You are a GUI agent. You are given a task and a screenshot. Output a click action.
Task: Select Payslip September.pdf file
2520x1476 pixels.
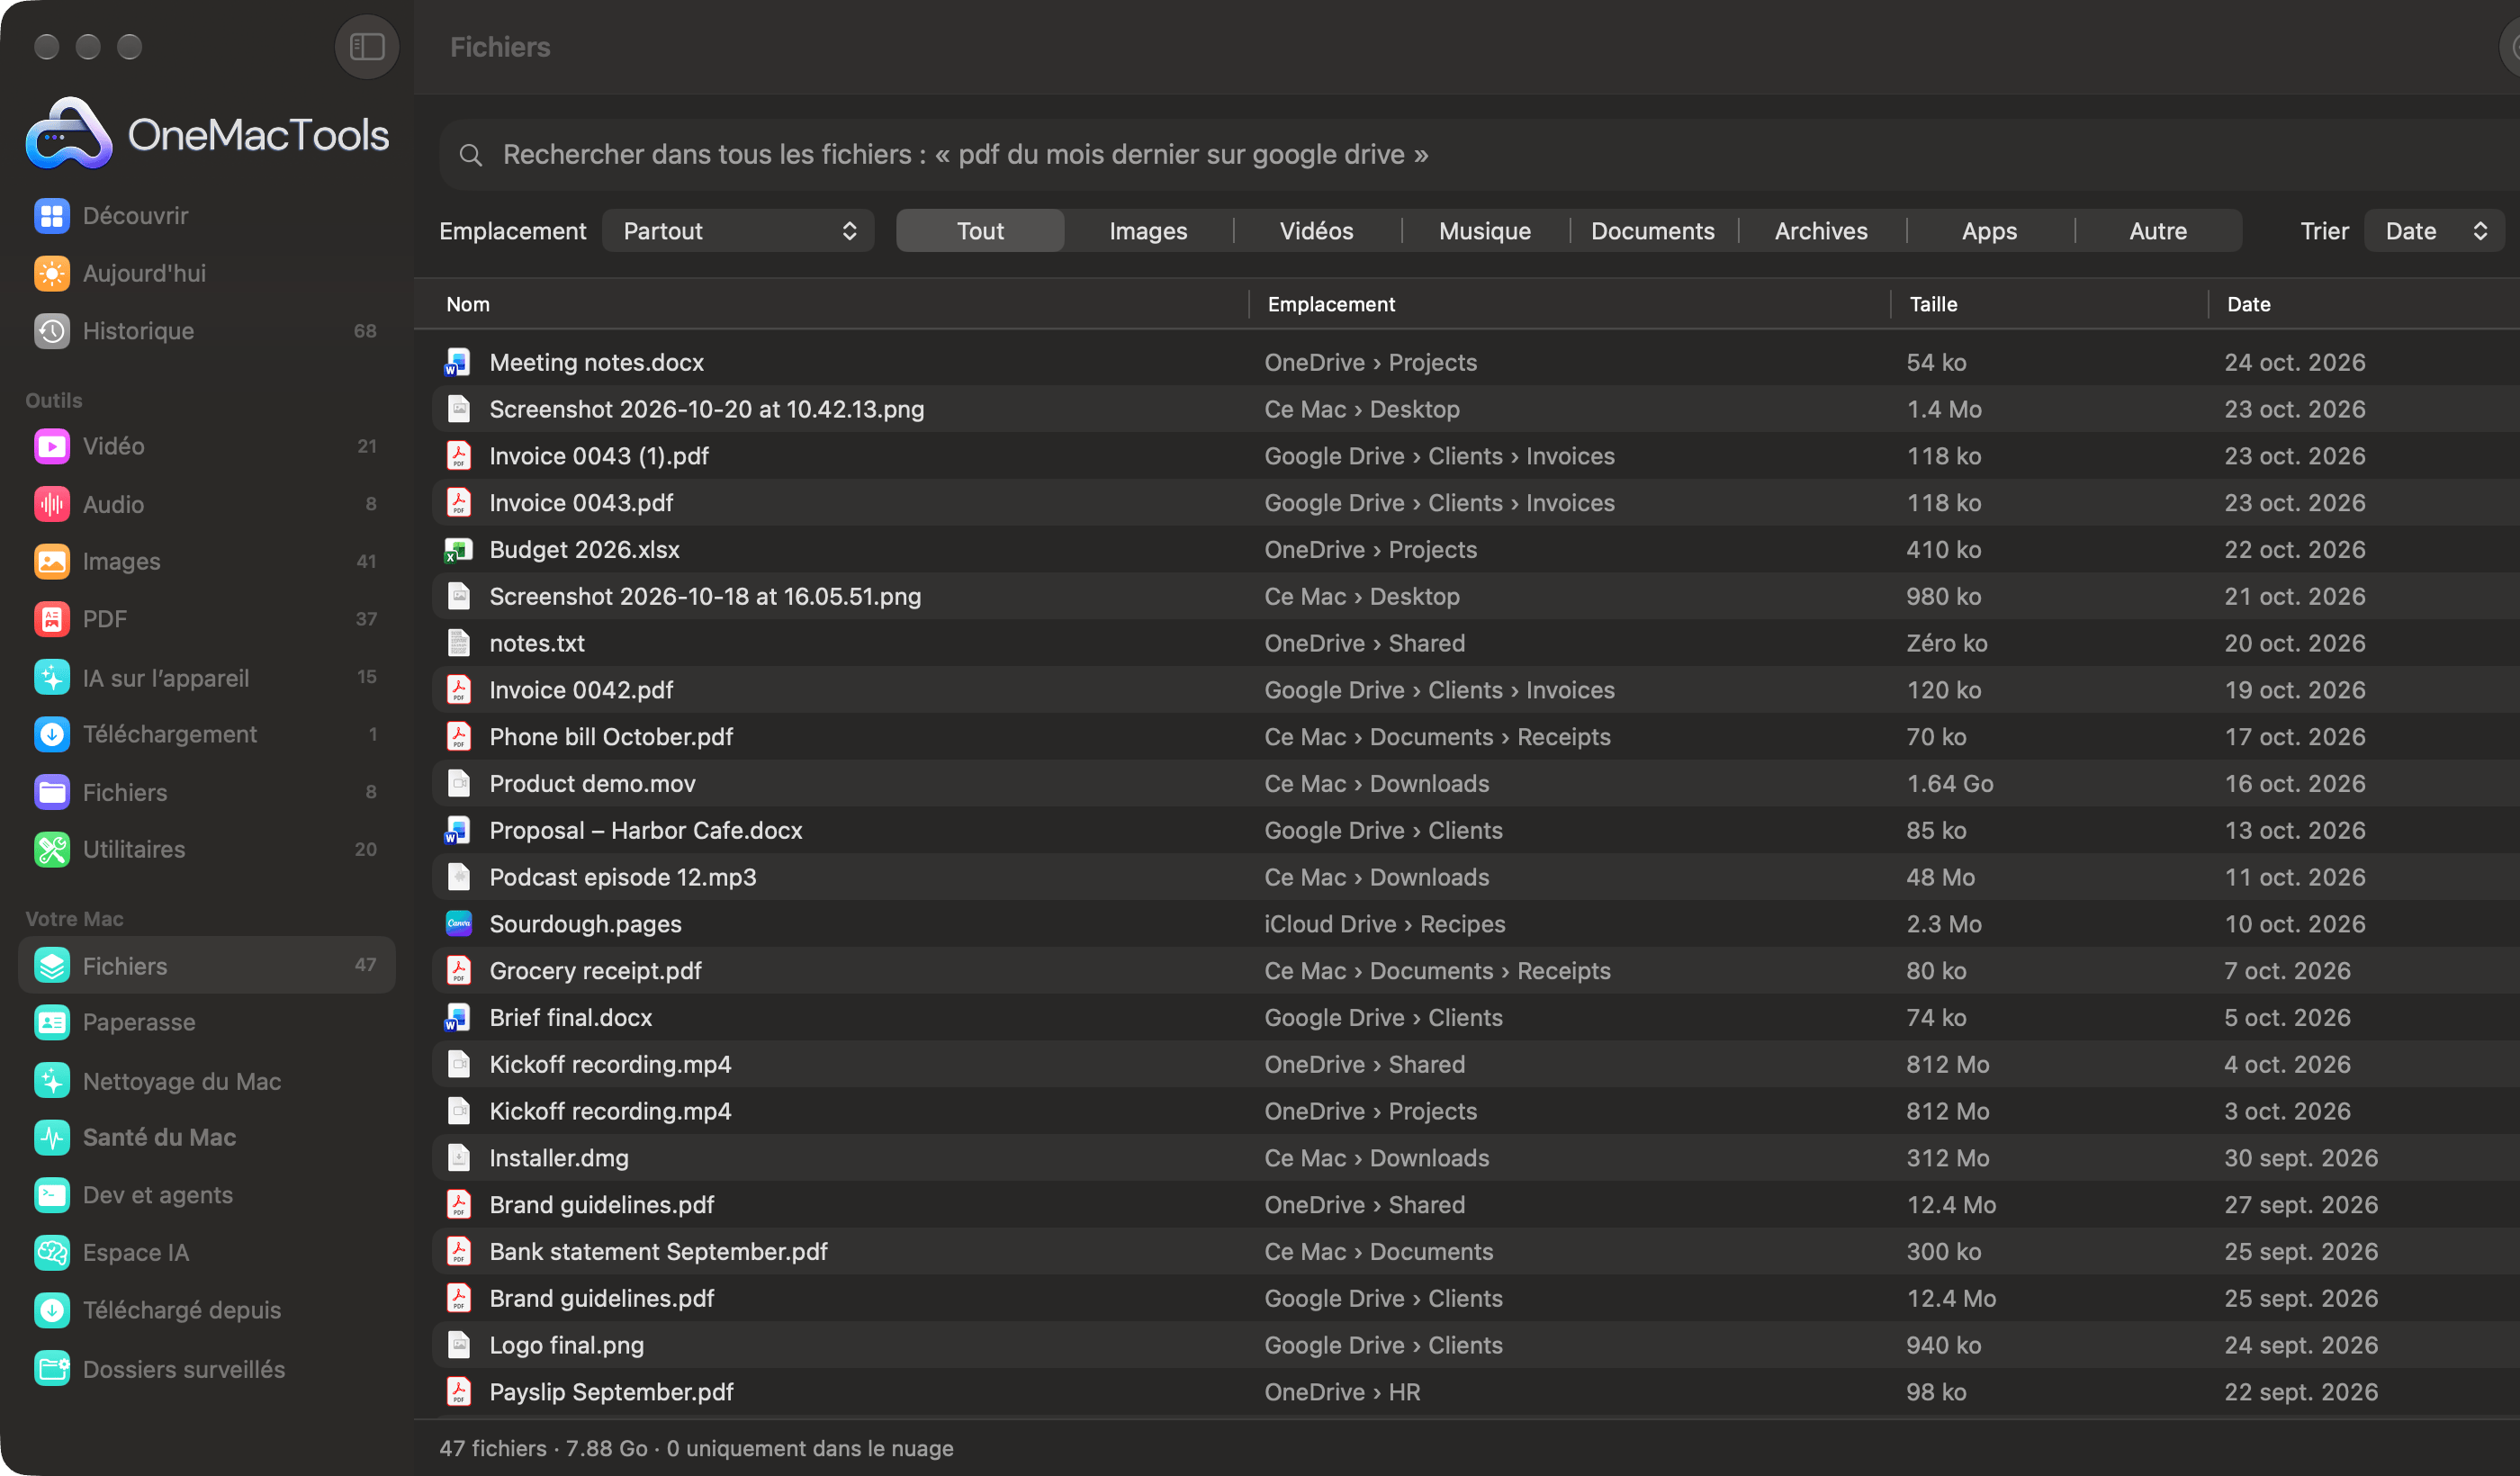[1475, 1392]
